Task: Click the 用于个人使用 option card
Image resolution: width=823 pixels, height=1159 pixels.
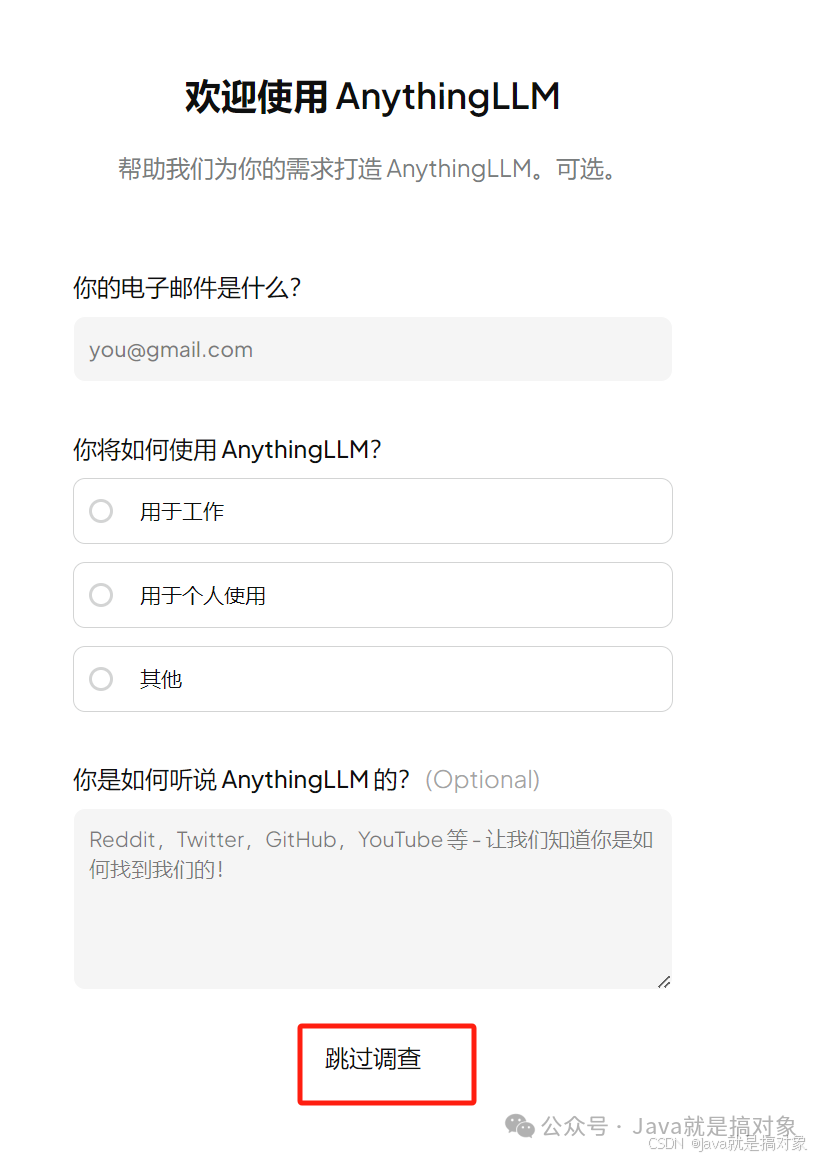Action: coord(372,595)
